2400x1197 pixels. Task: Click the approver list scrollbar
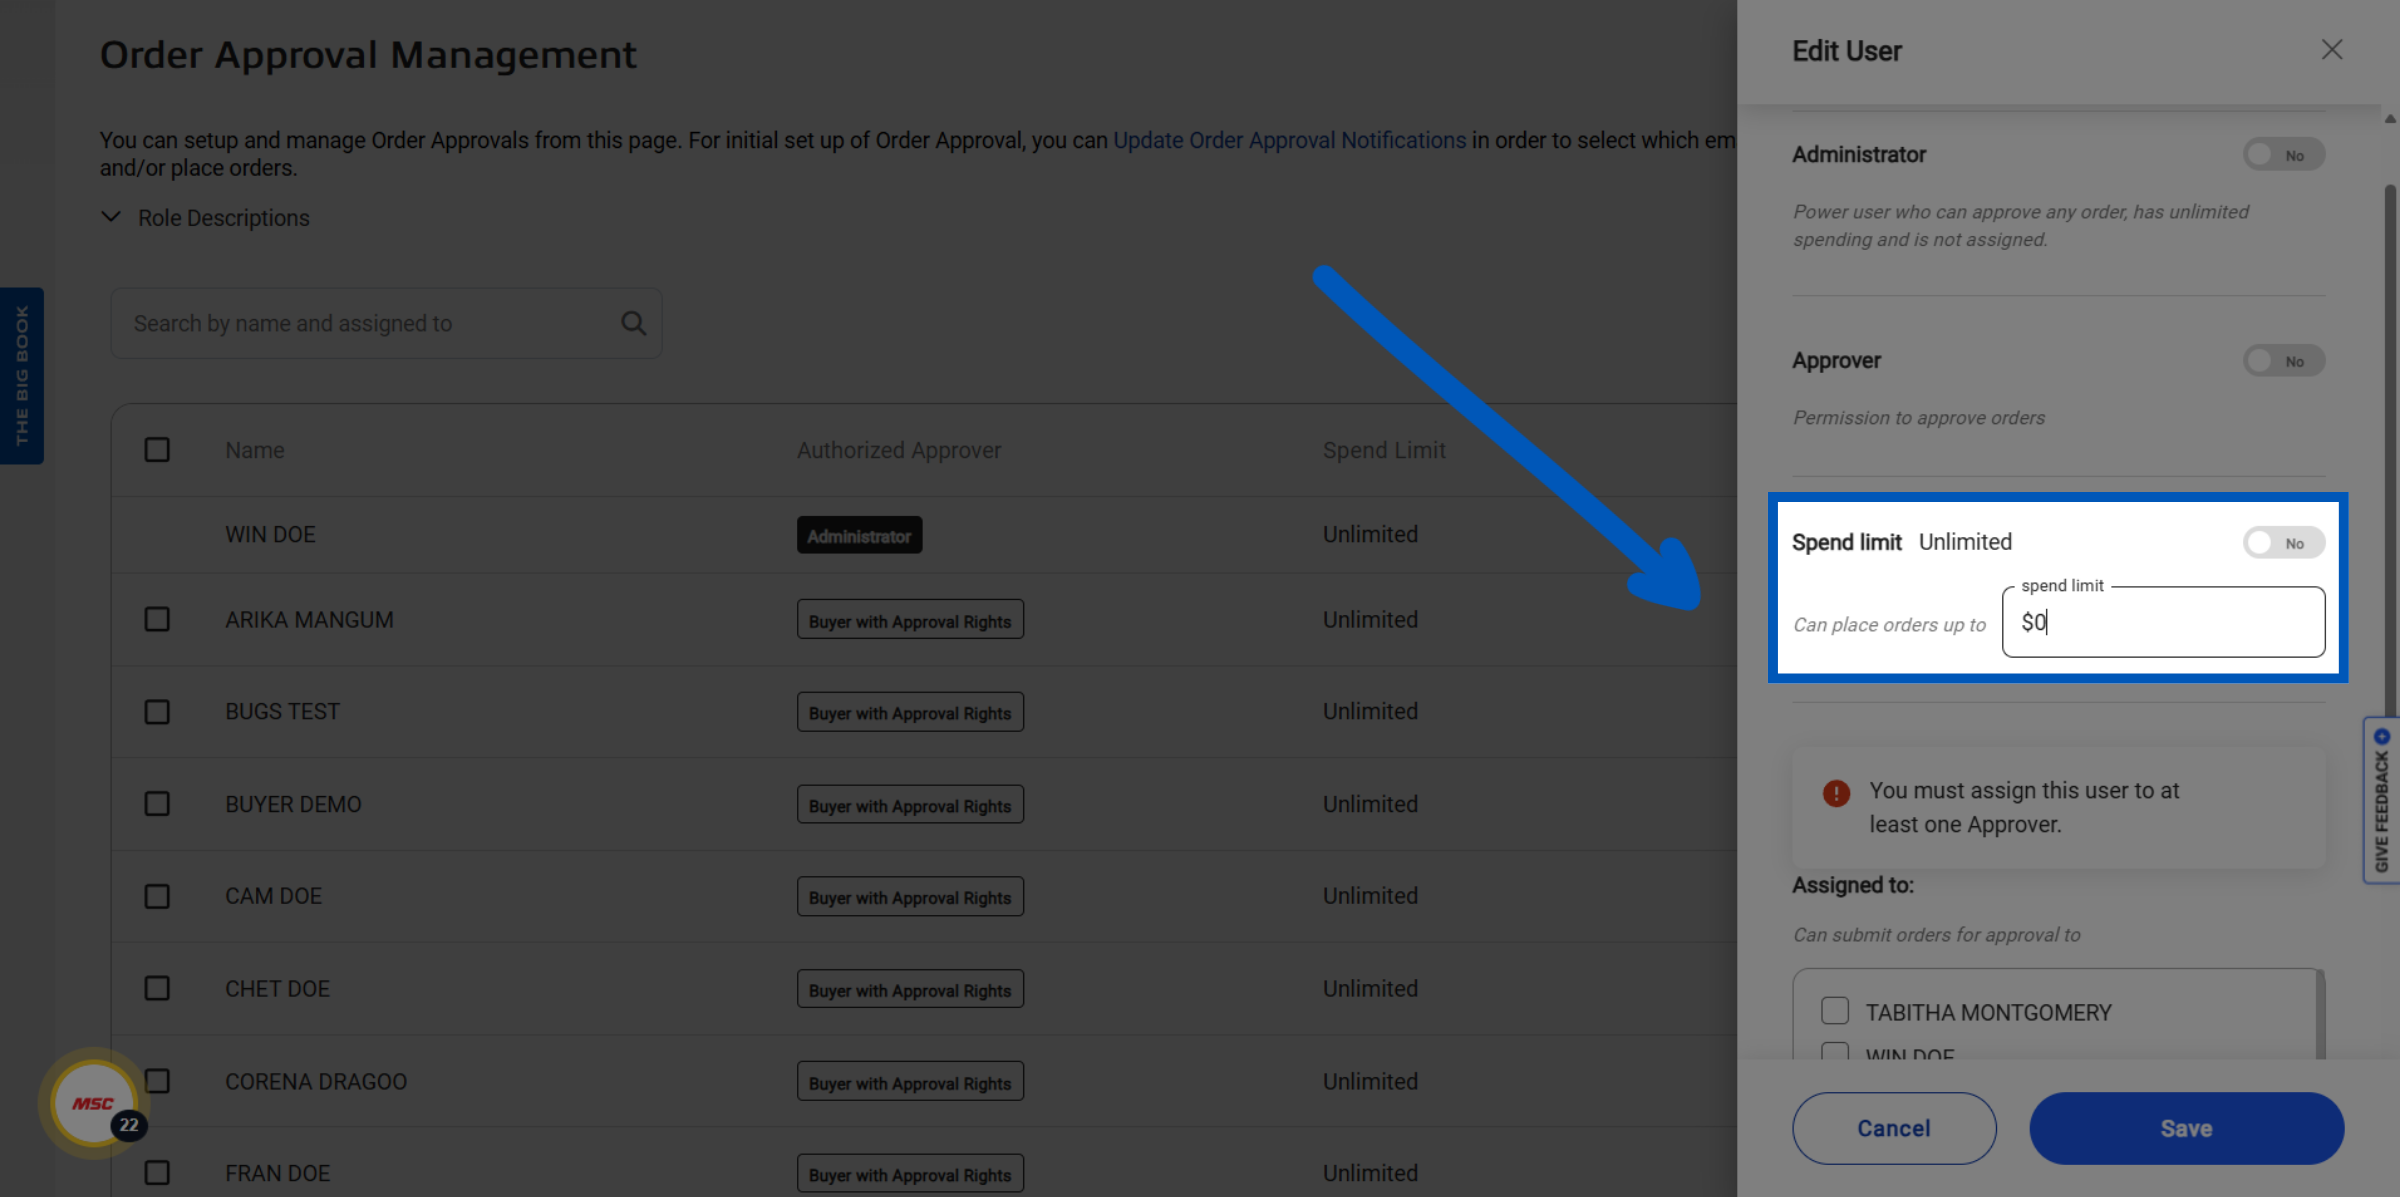point(2320,1015)
